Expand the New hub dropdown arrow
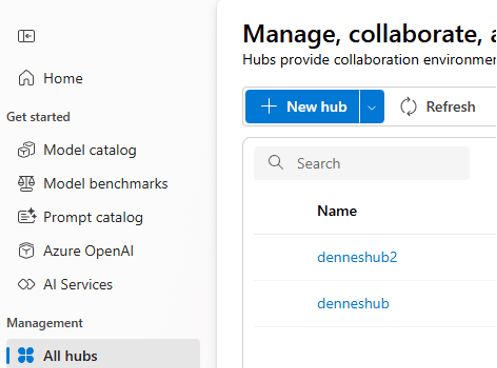The image size is (497, 368). coord(372,107)
